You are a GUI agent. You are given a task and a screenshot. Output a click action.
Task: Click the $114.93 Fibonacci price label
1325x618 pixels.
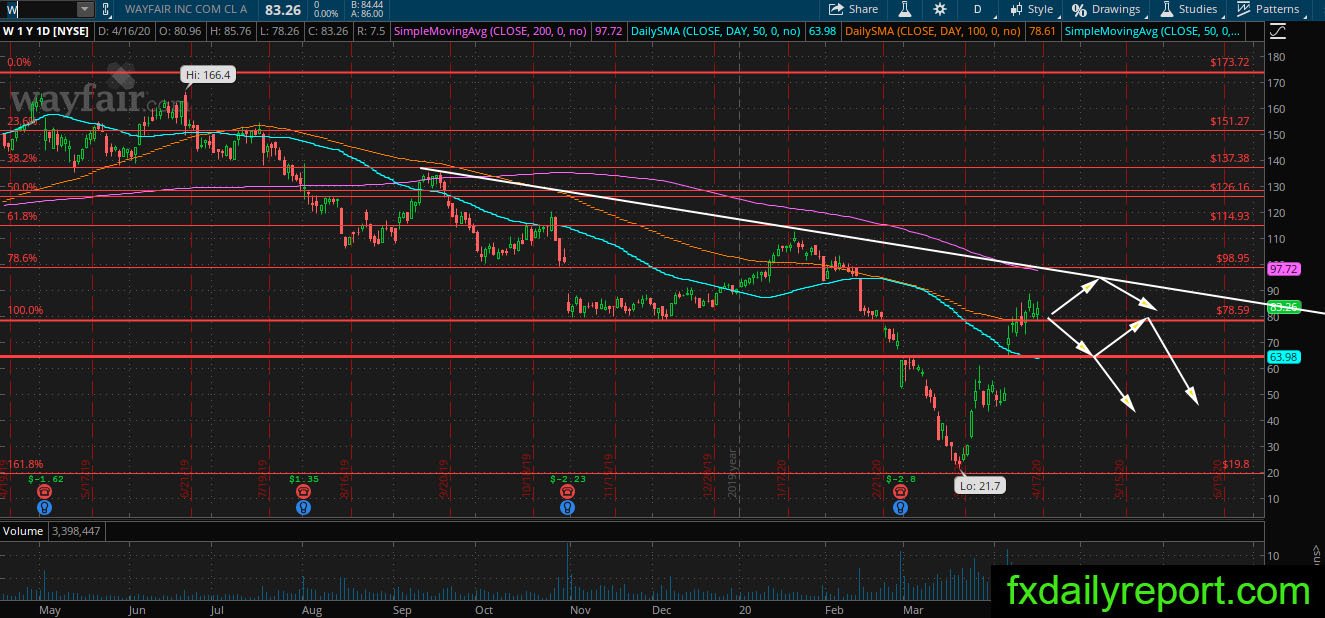[1230, 217]
